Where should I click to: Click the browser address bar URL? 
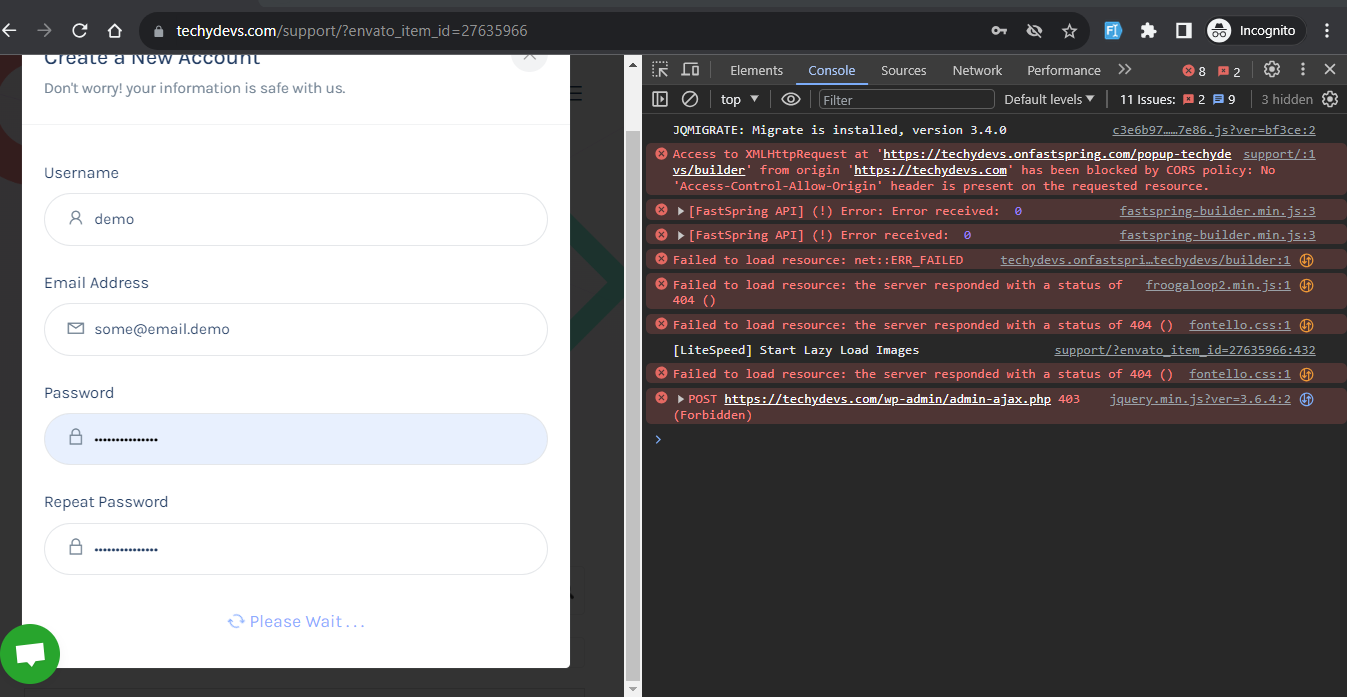tap(352, 31)
